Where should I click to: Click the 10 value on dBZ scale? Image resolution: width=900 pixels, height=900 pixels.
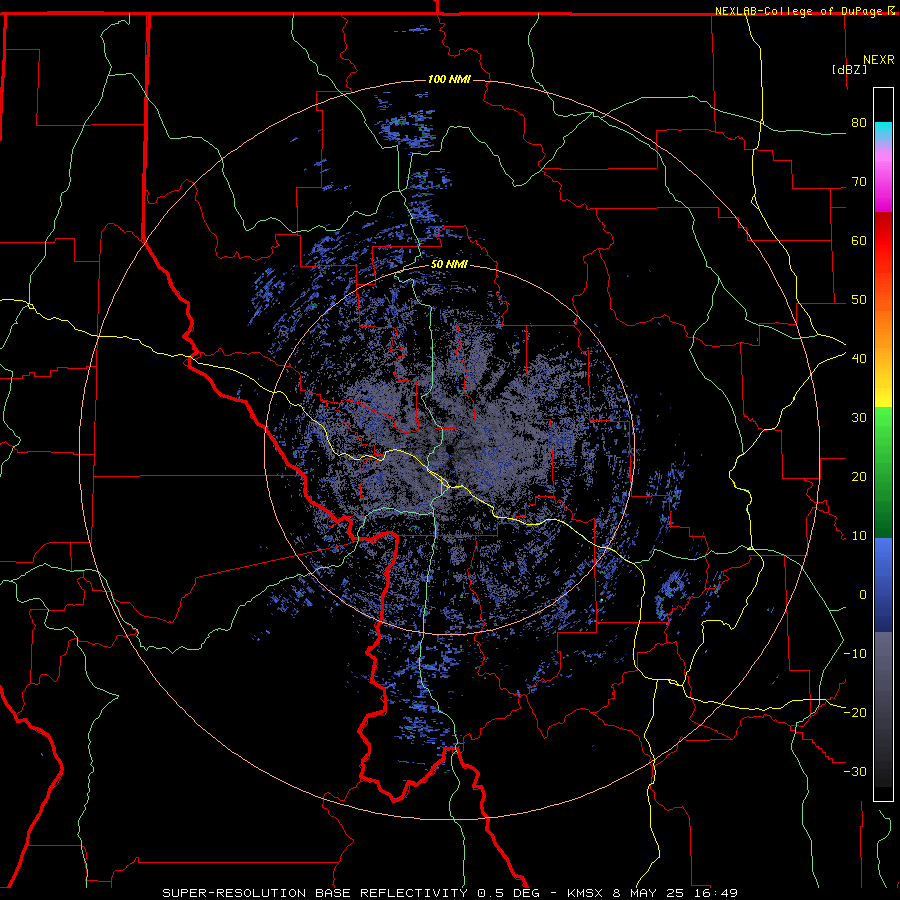pyautogui.click(x=859, y=536)
